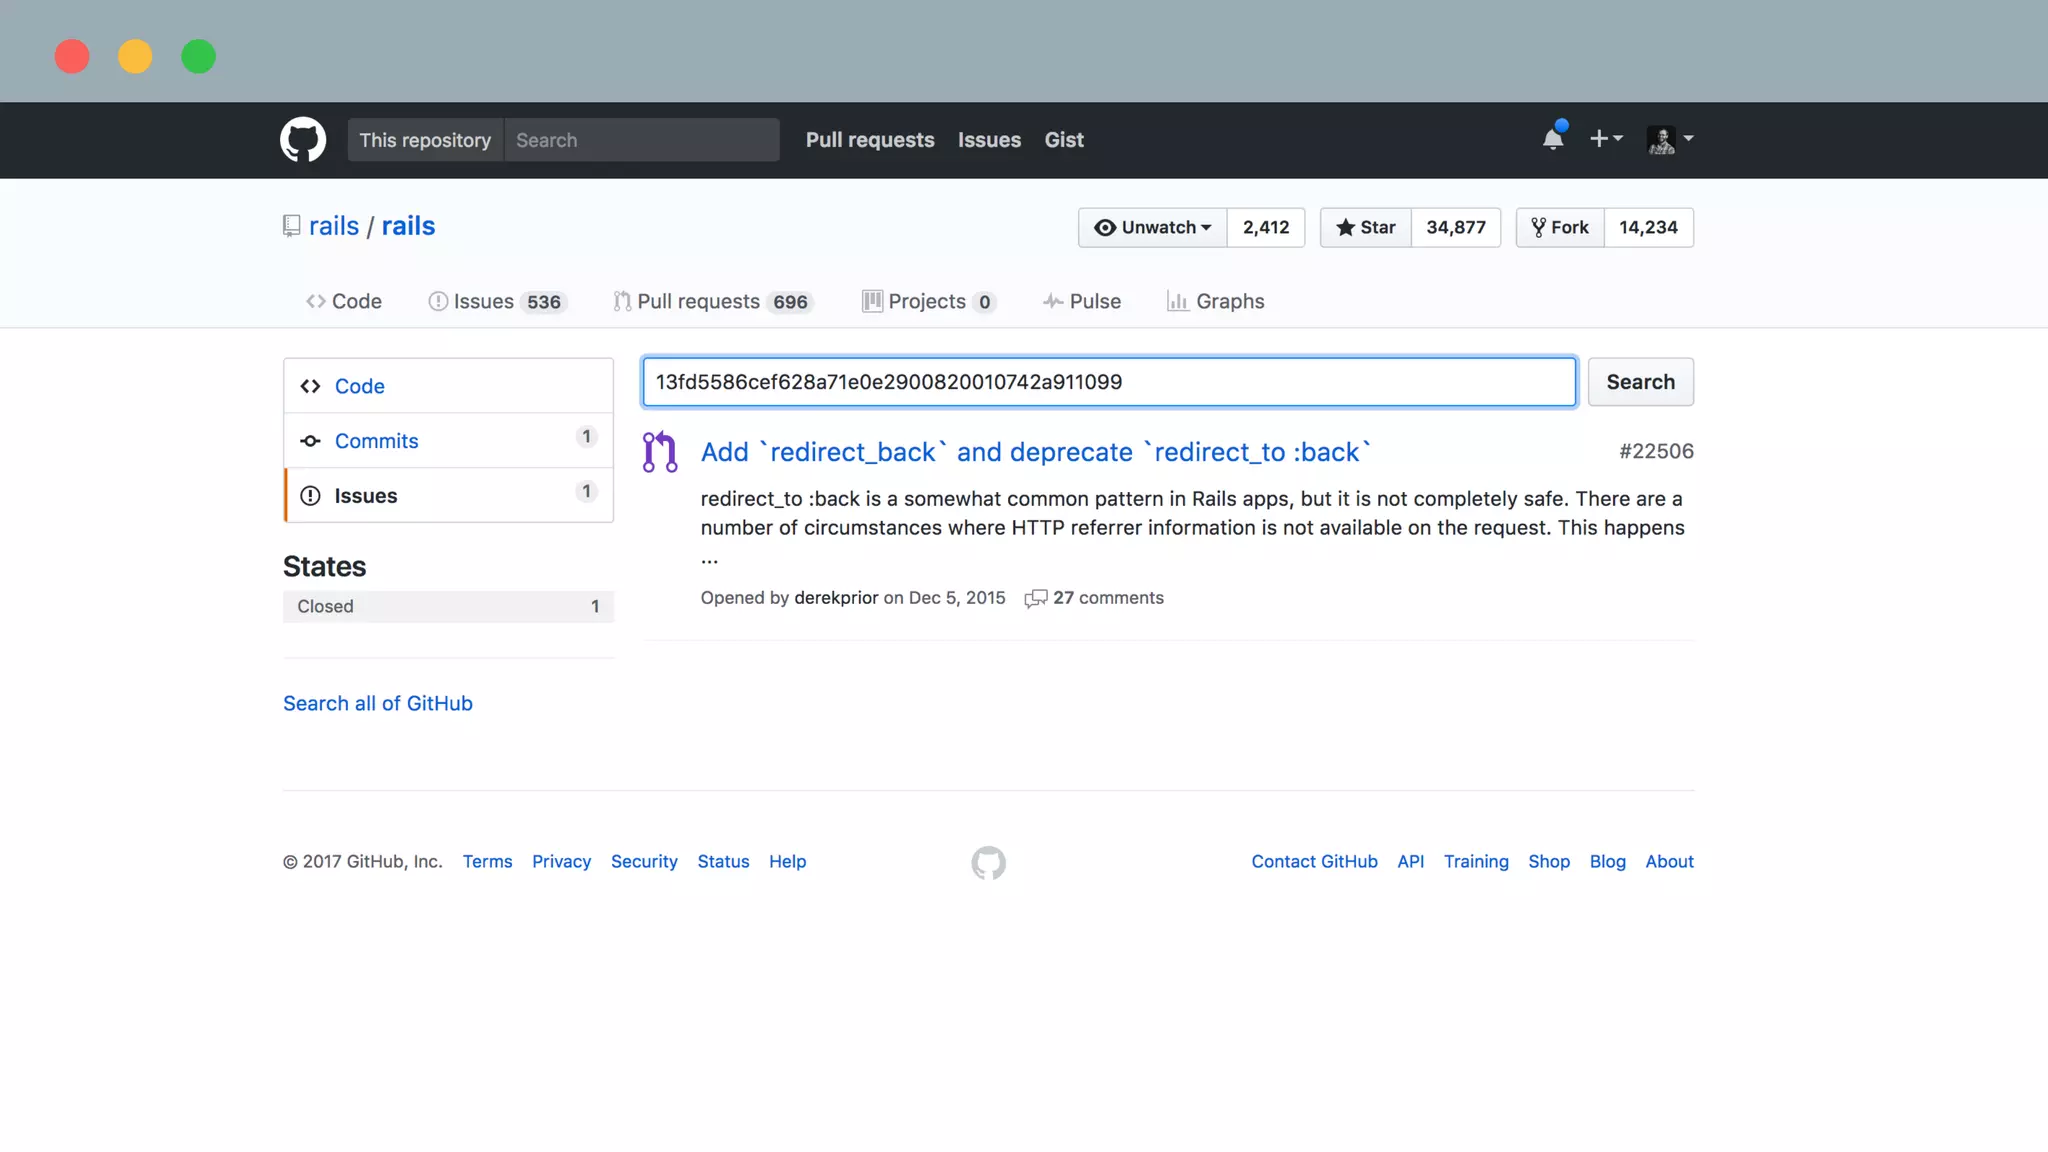Click the pull request icon beside result
2048x1152 pixels.
(x=660, y=452)
